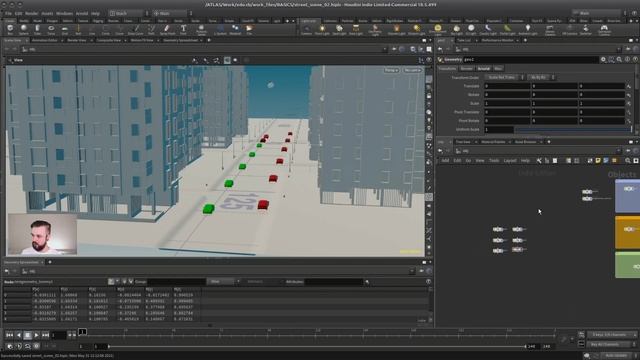Viewport: 640px width, 360px height.
Task: Add a Switcher from the shelf
Action: pyautogui.click(x=585, y=29)
